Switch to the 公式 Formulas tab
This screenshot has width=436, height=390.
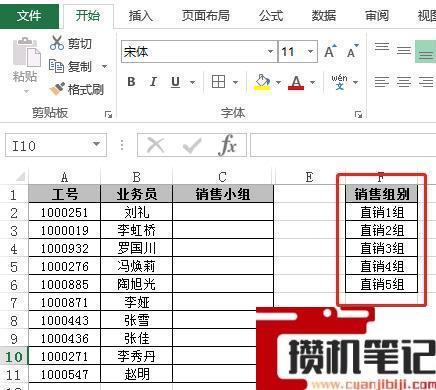[x=271, y=15]
